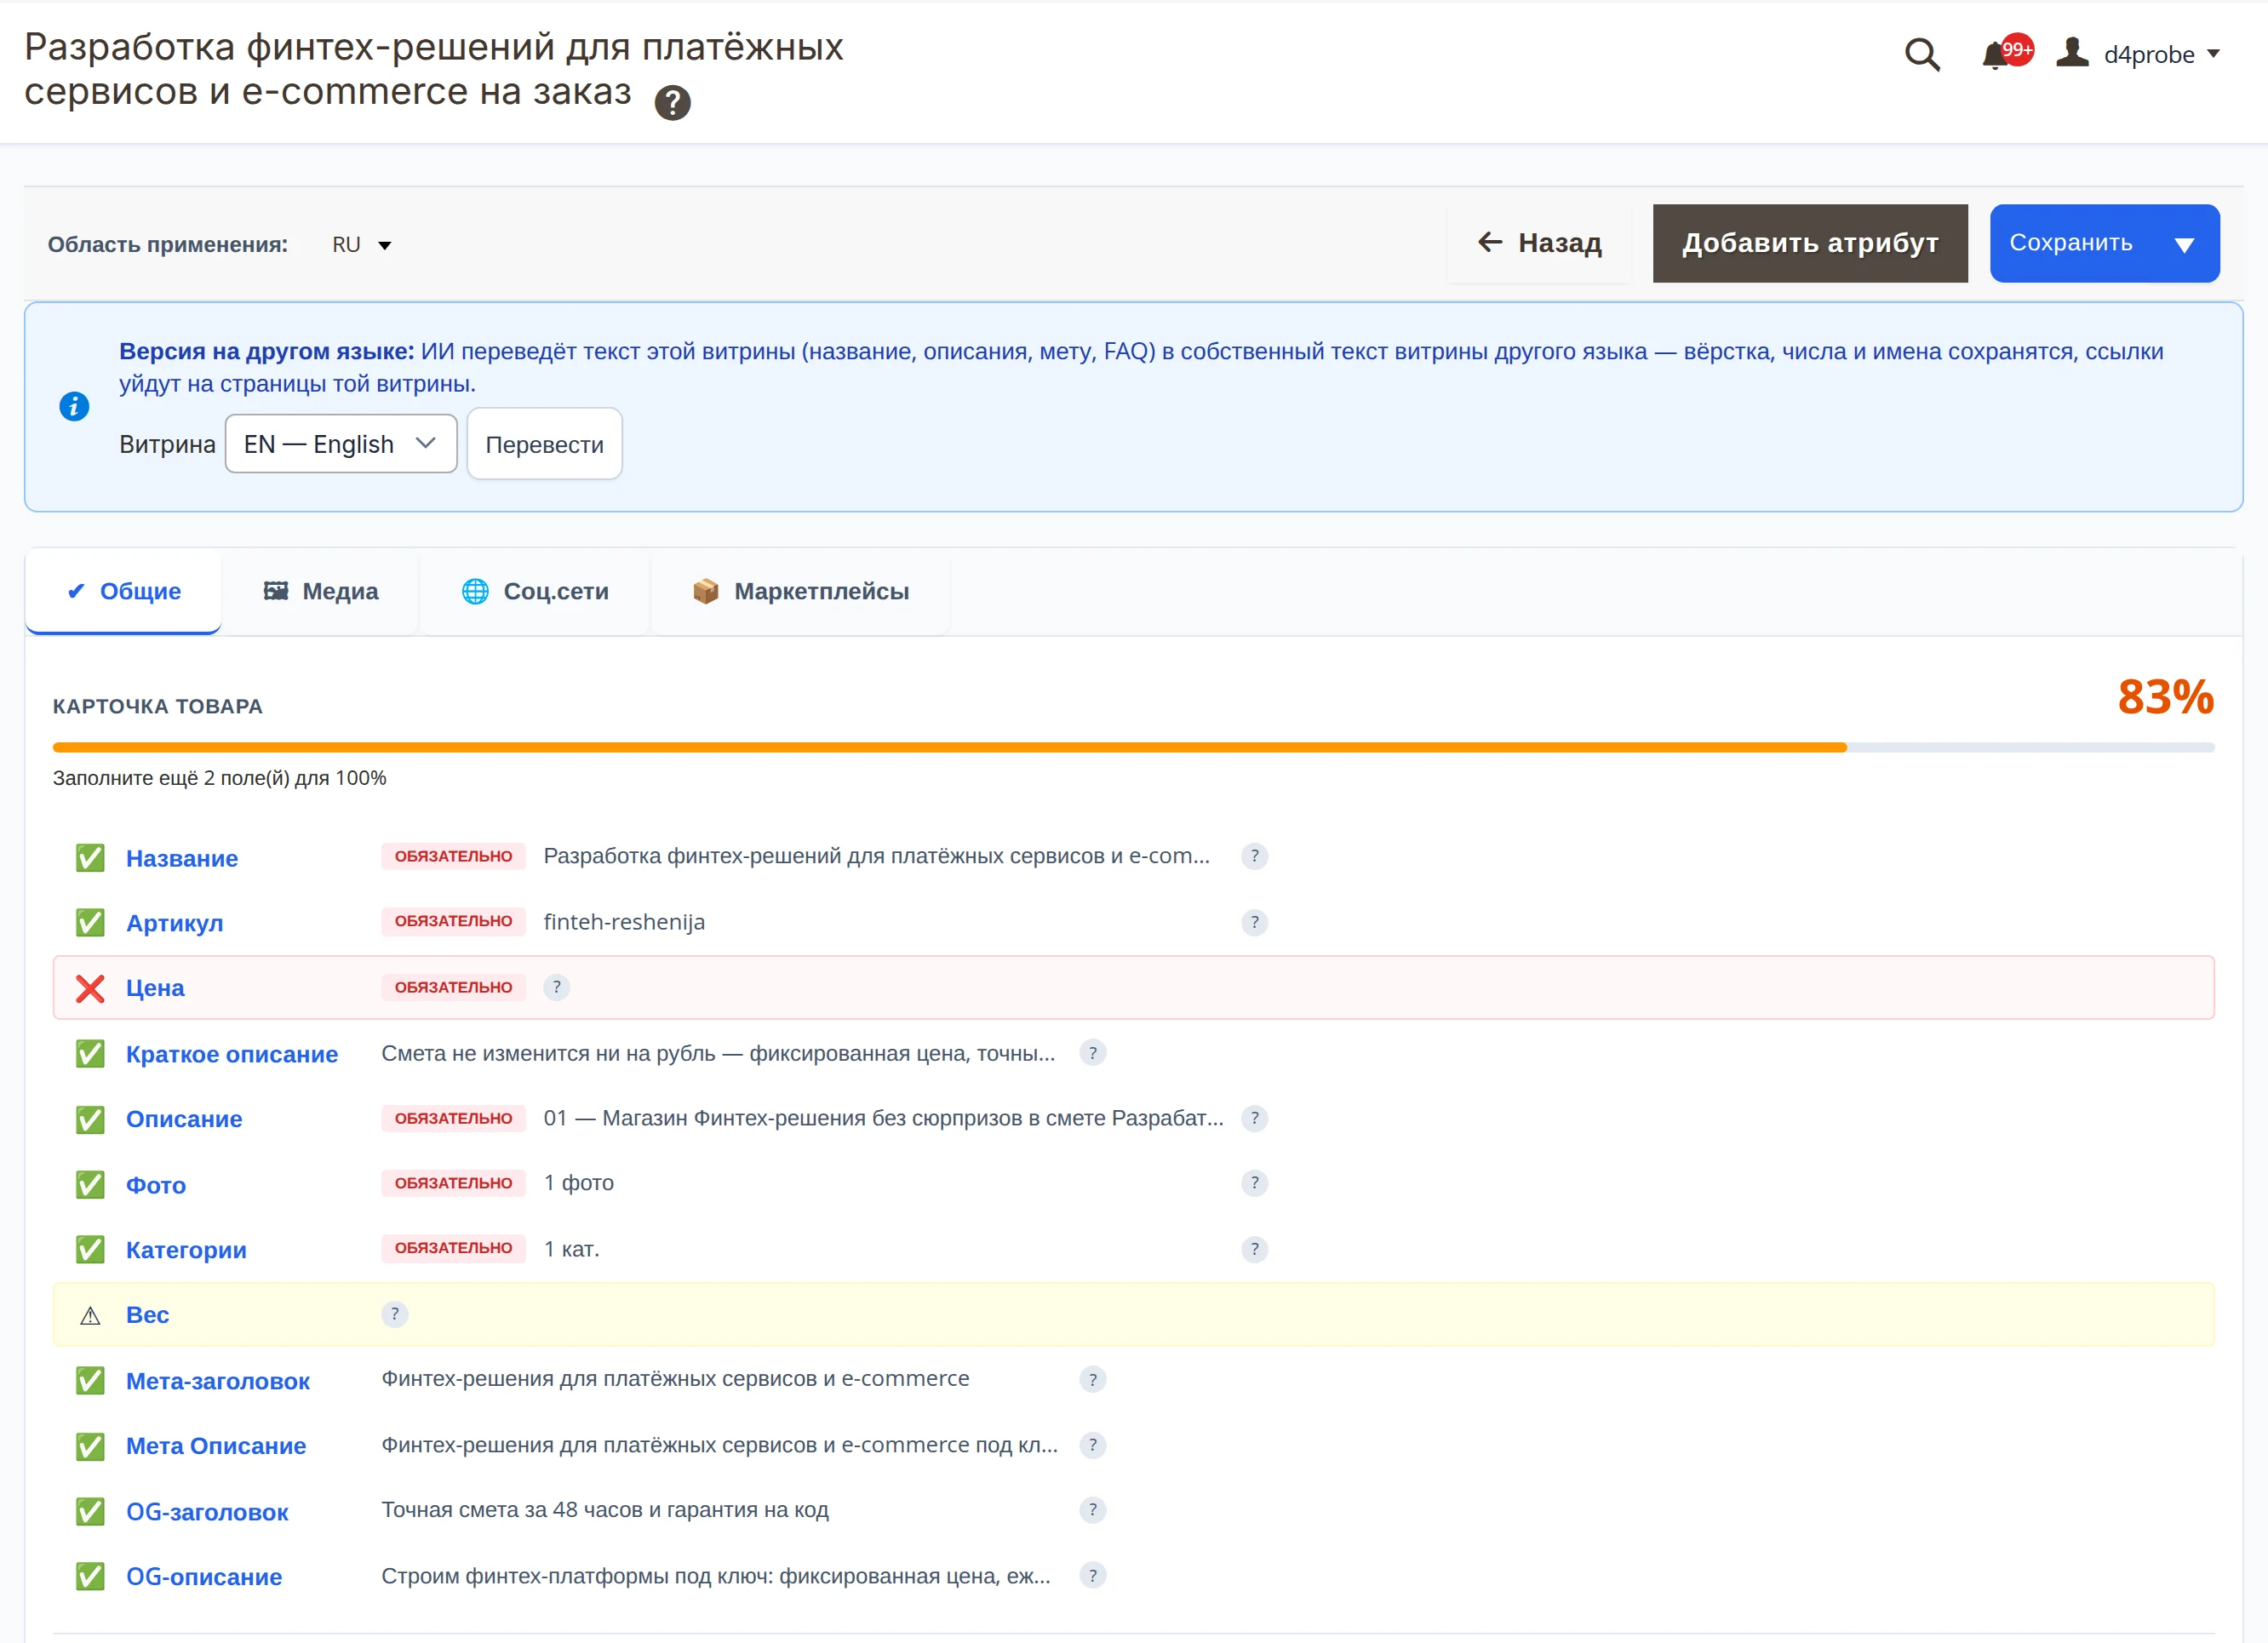2268x1643 pixels.
Task: Open the Цена field link
Action: coord(155,988)
